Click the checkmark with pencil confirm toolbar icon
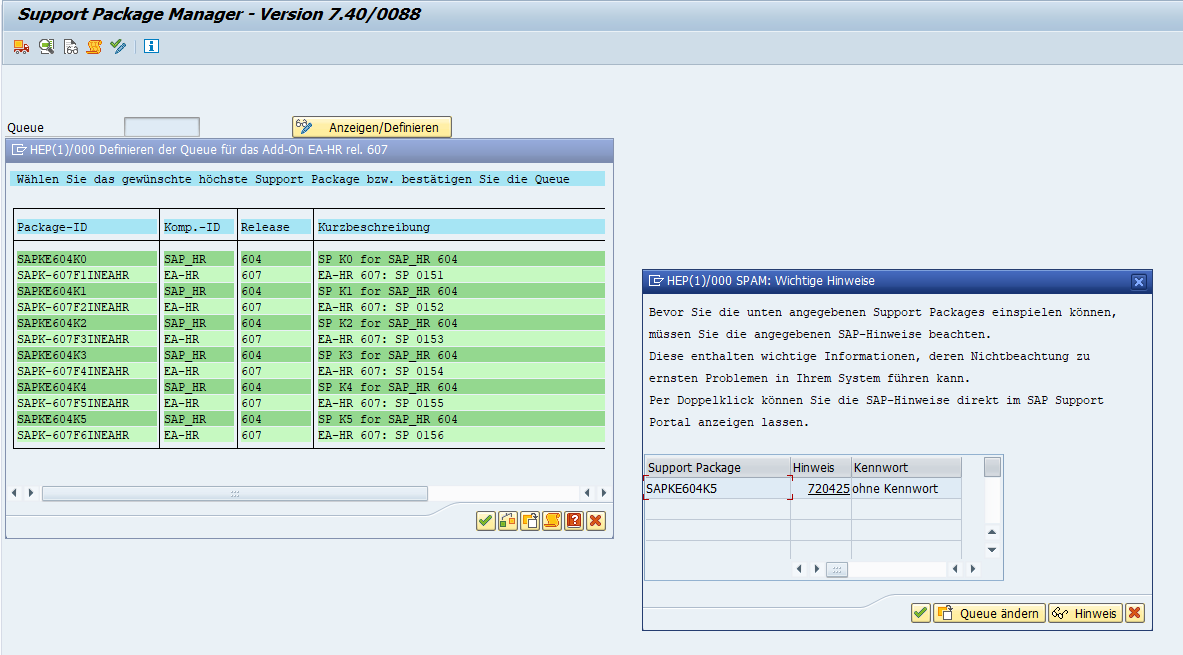Viewport: 1183px width, 655px height. coord(118,47)
